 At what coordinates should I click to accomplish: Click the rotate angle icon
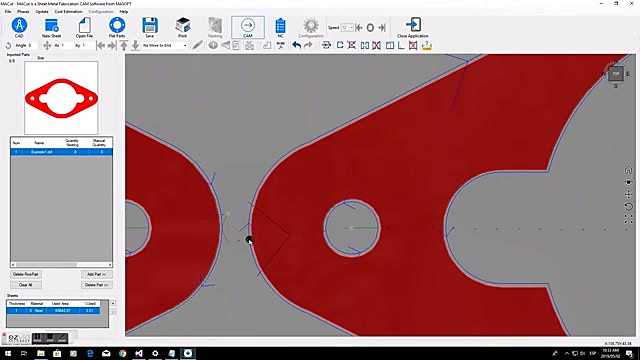pos(8,46)
